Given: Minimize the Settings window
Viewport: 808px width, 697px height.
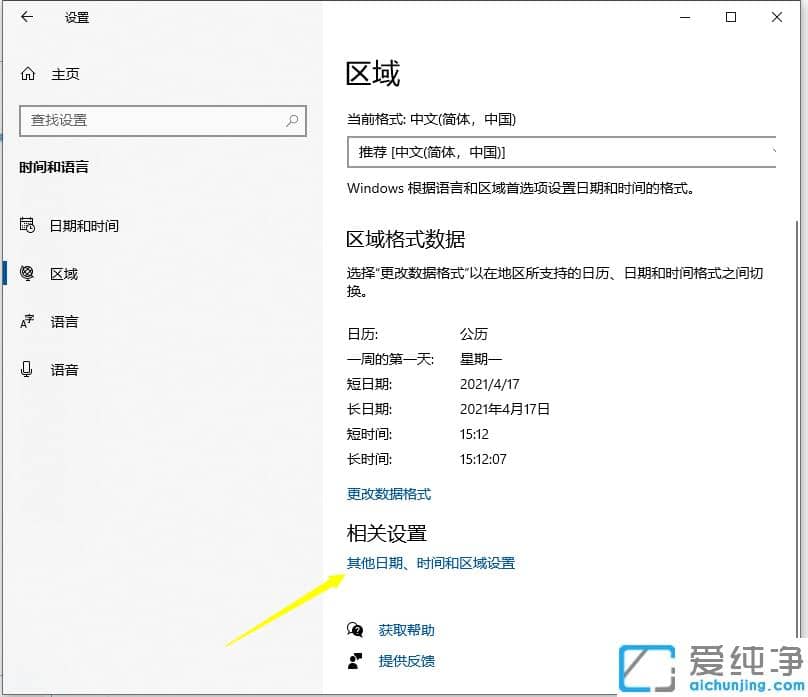Looking at the screenshot, I should click(685, 17).
